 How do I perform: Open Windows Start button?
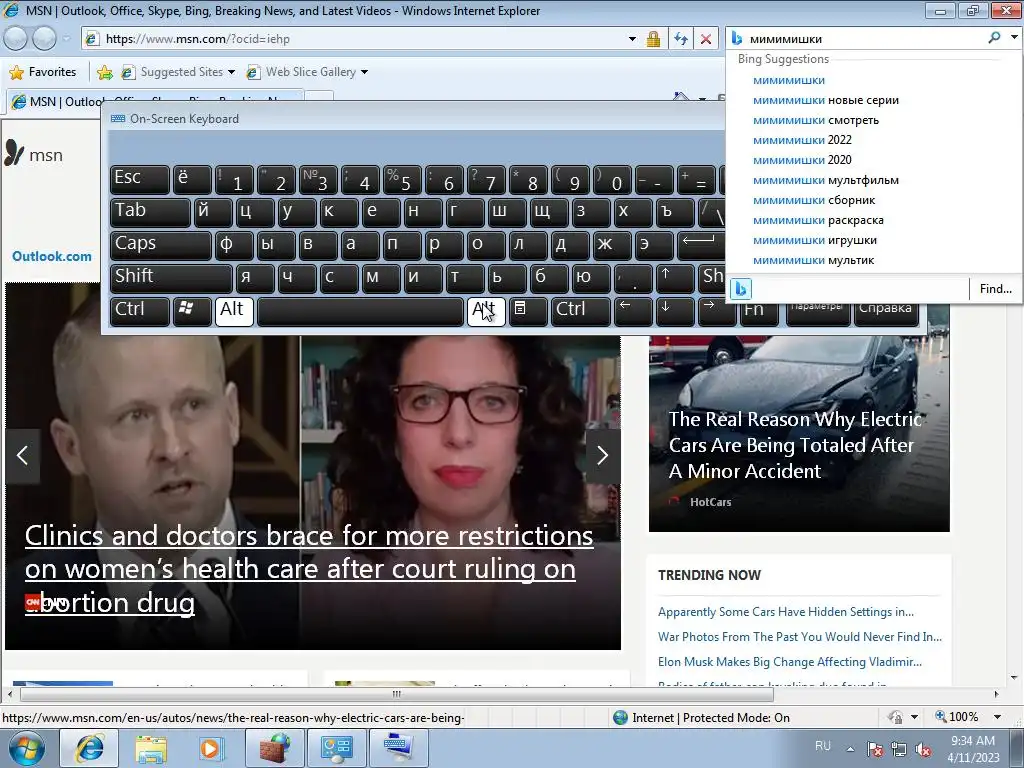(x=26, y=748)
